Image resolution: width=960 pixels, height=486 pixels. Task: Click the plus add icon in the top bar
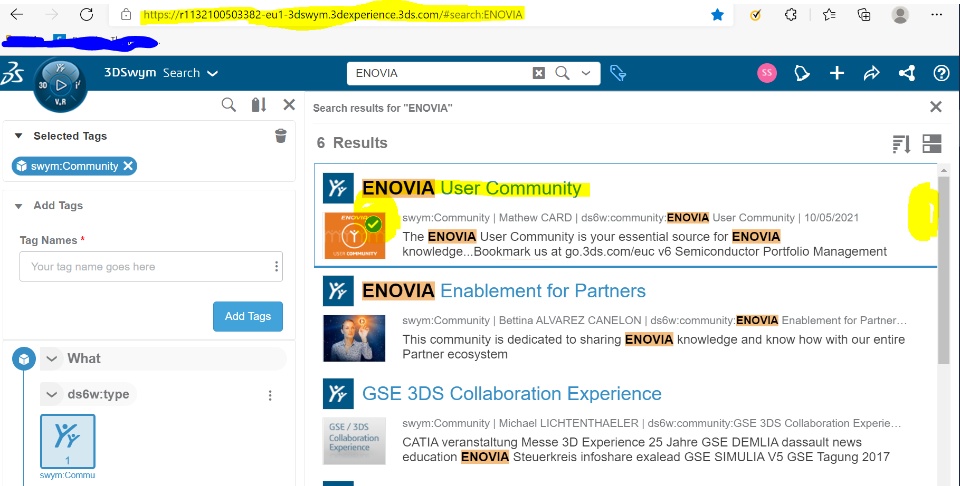click(836, 73)
